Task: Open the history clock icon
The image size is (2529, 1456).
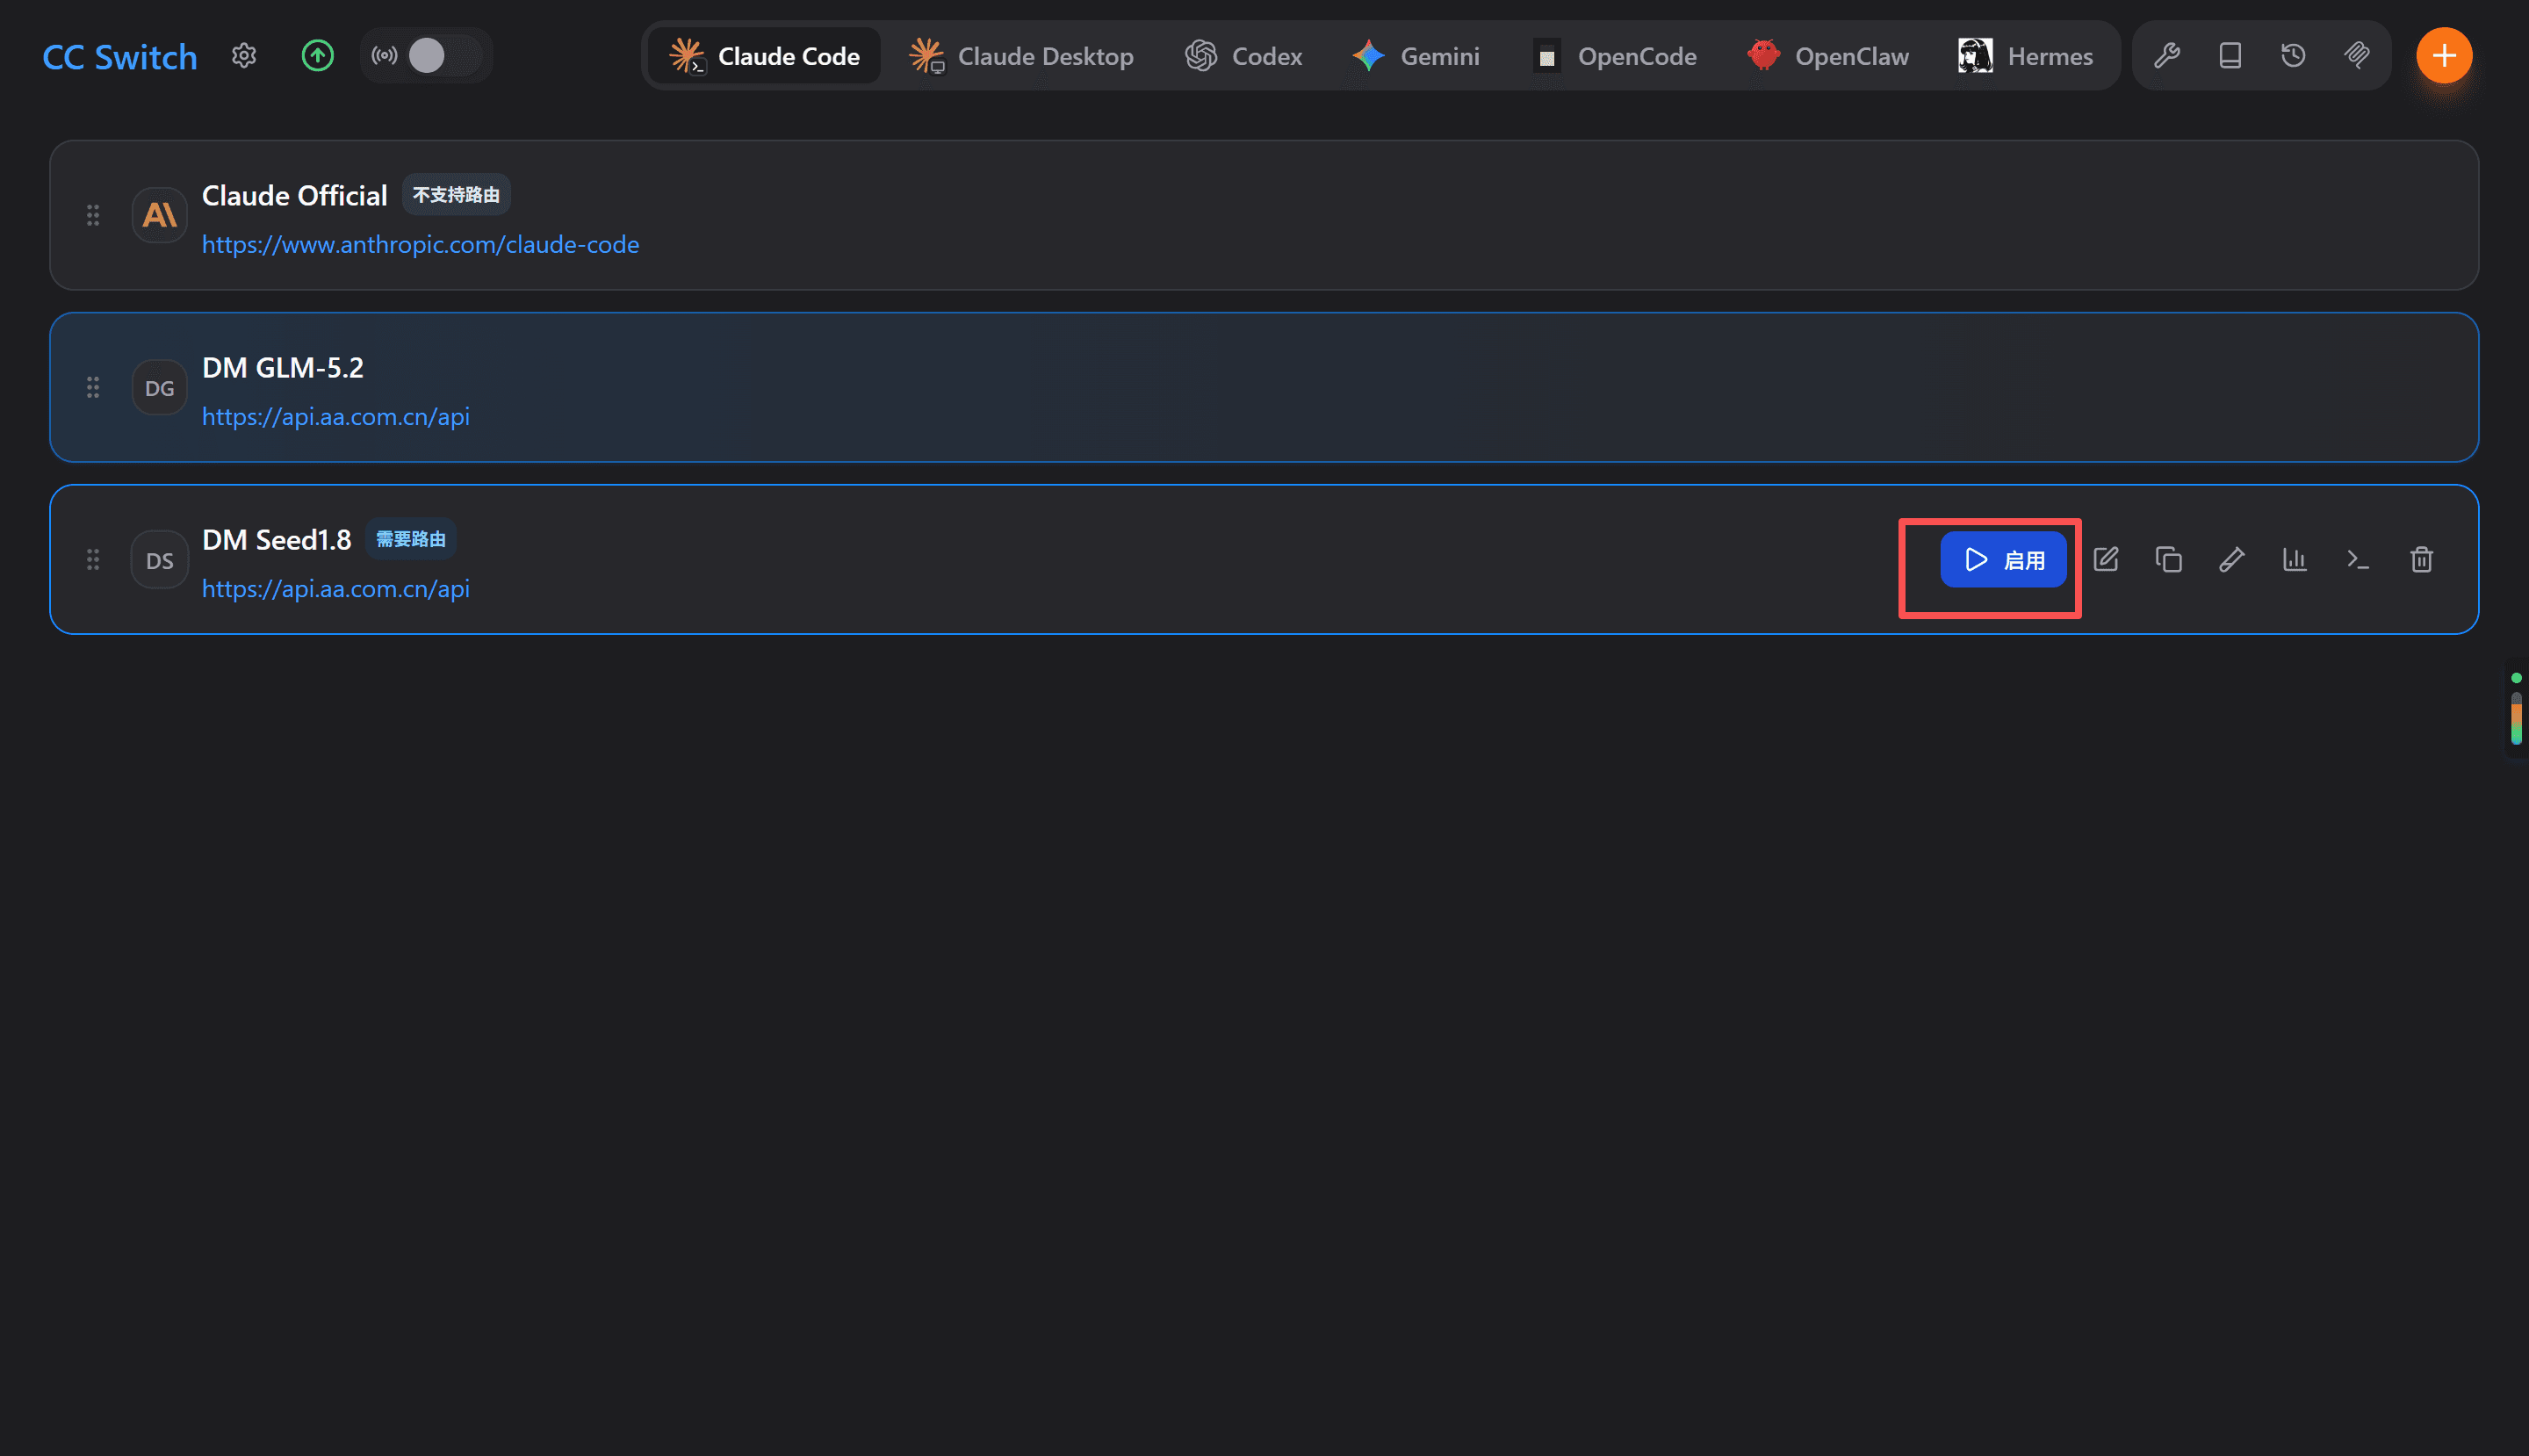Action: [2294, 56]
